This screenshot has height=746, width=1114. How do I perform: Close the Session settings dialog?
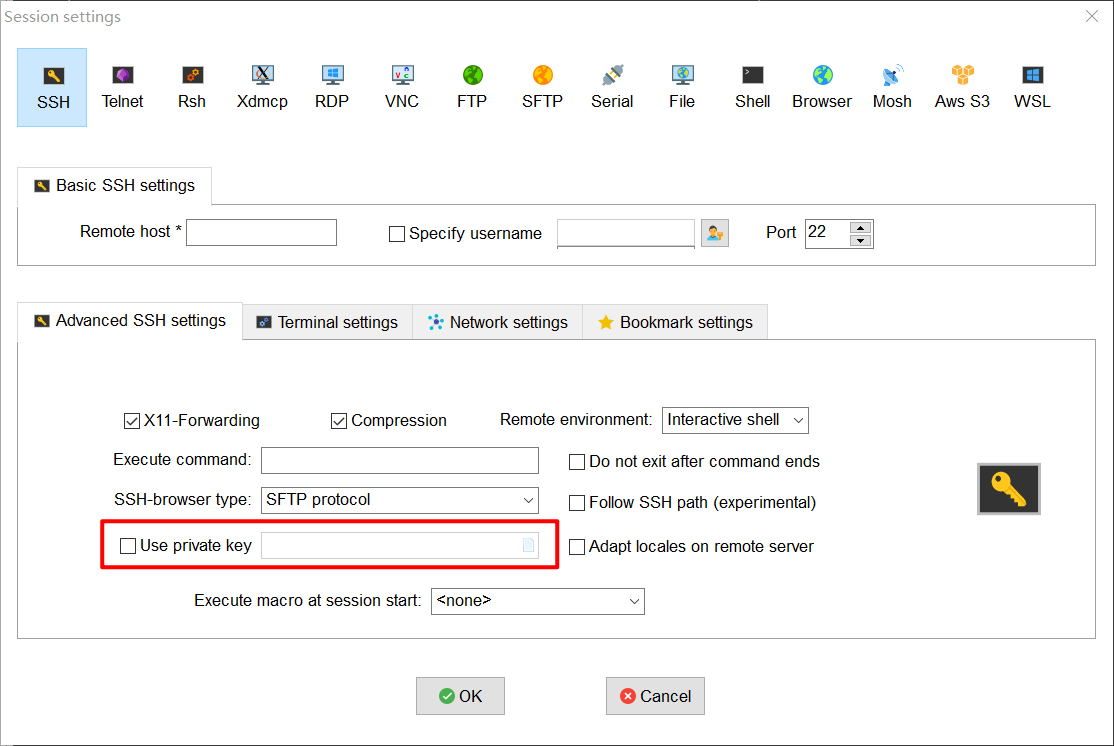pos(1092,16)
